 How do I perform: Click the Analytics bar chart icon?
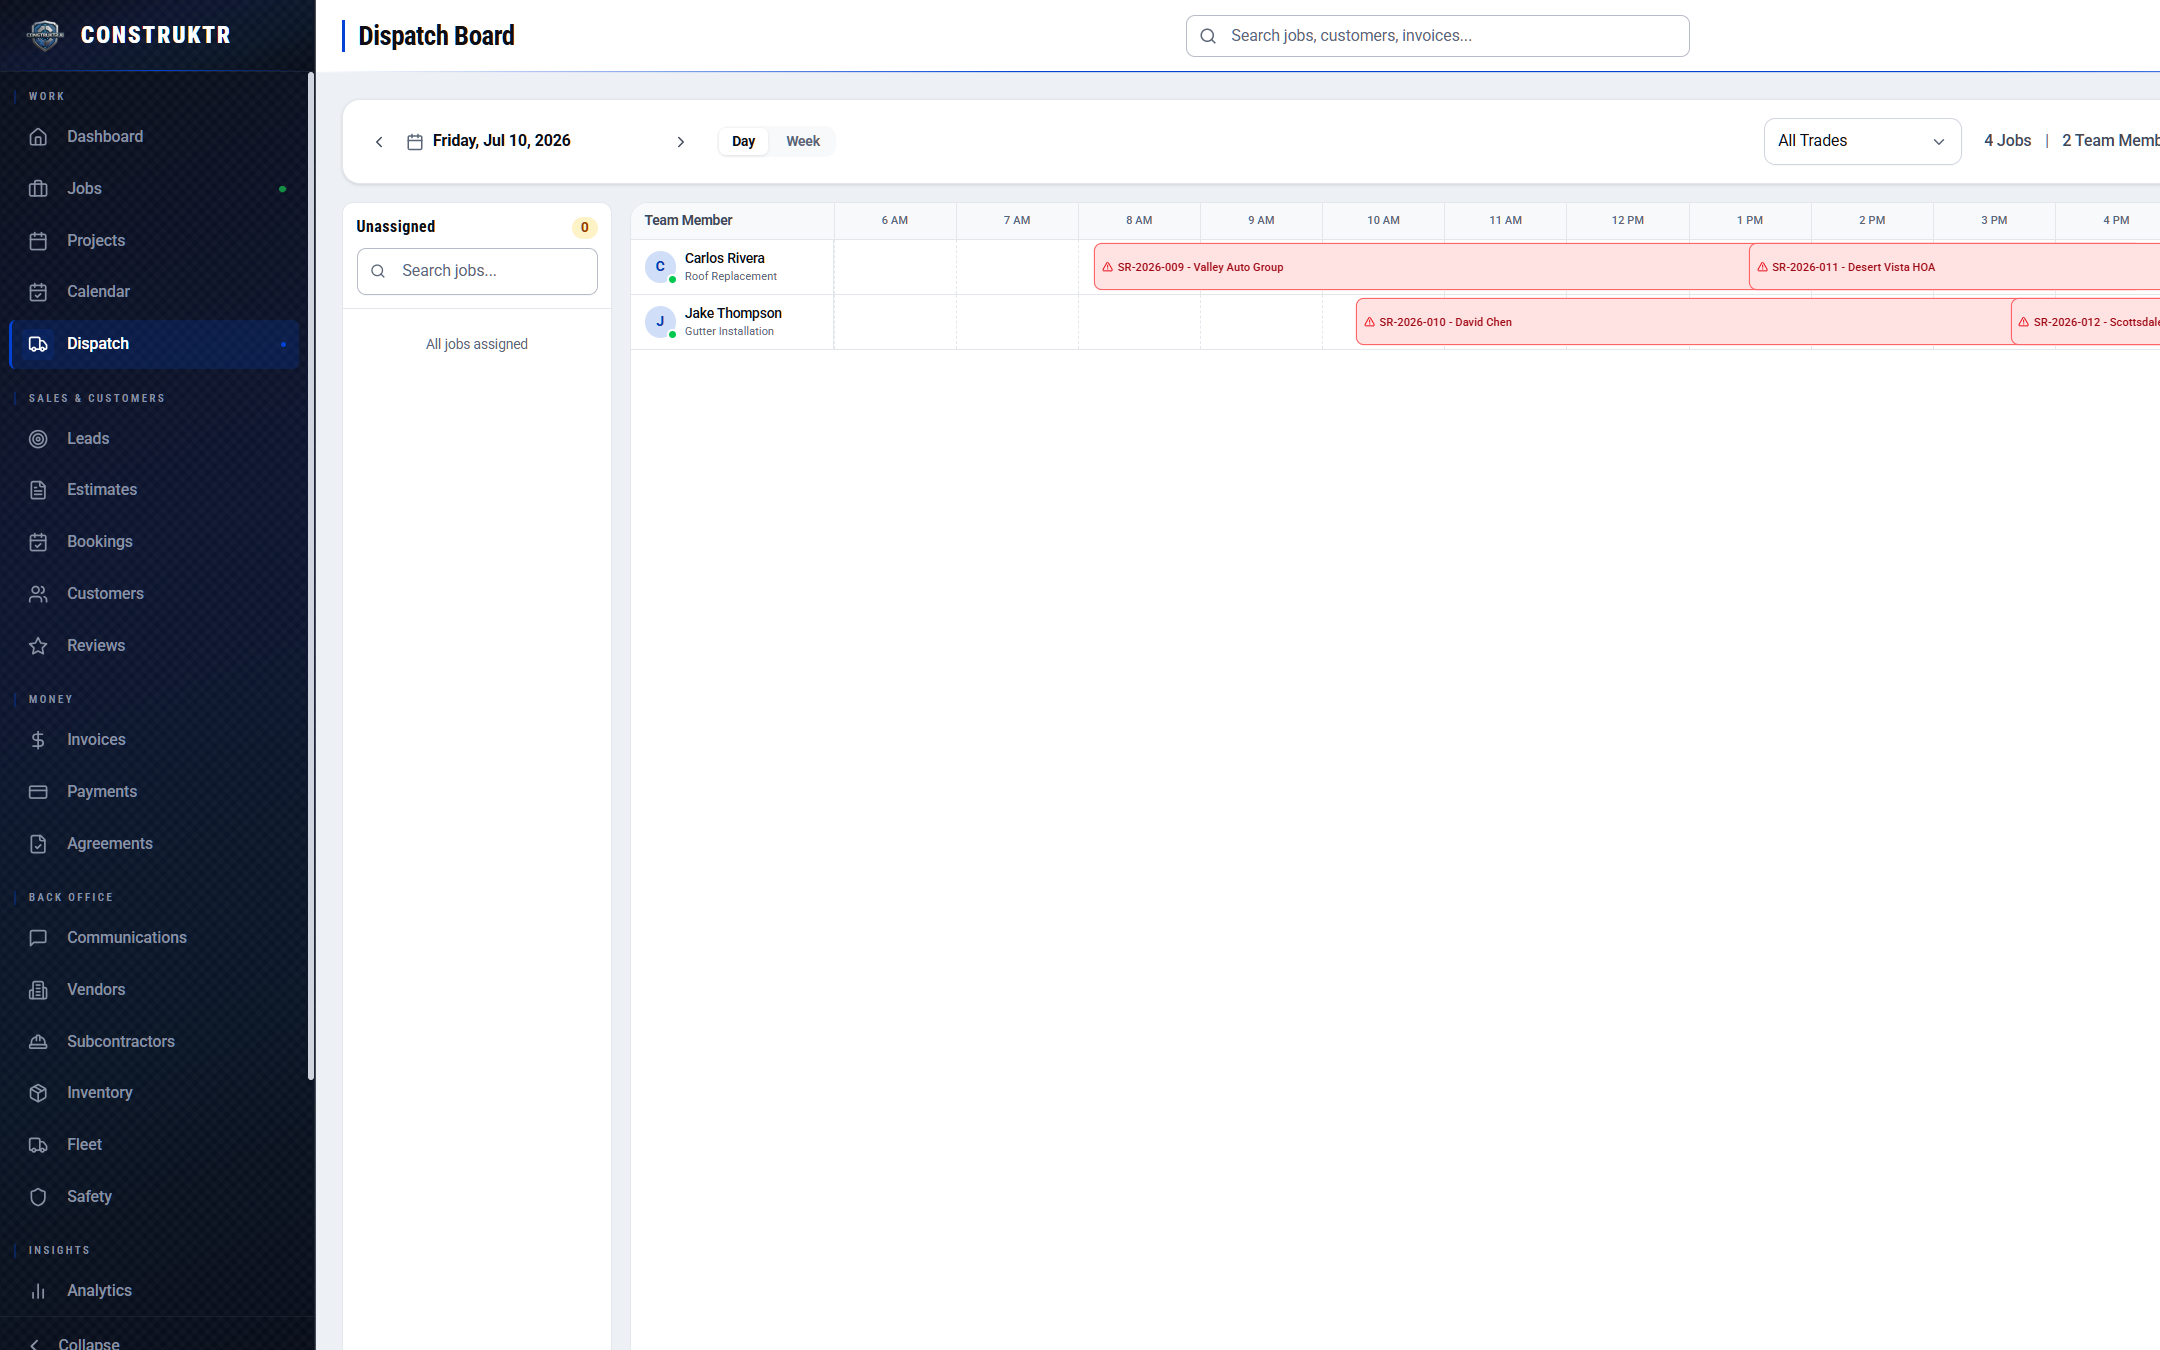click(x=38, y=1291)
